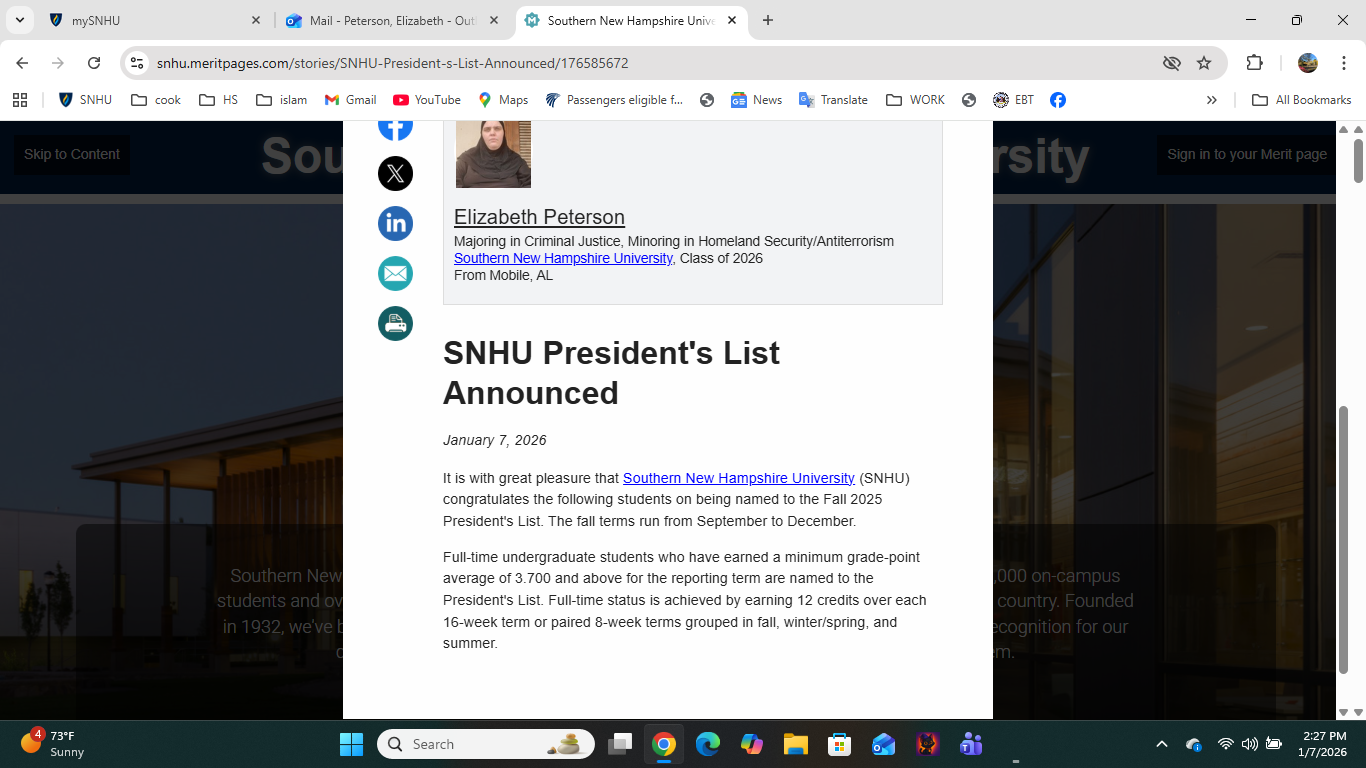Open the News bookmark
This screenshot has width=1366, height=768.
coord(757,100)
